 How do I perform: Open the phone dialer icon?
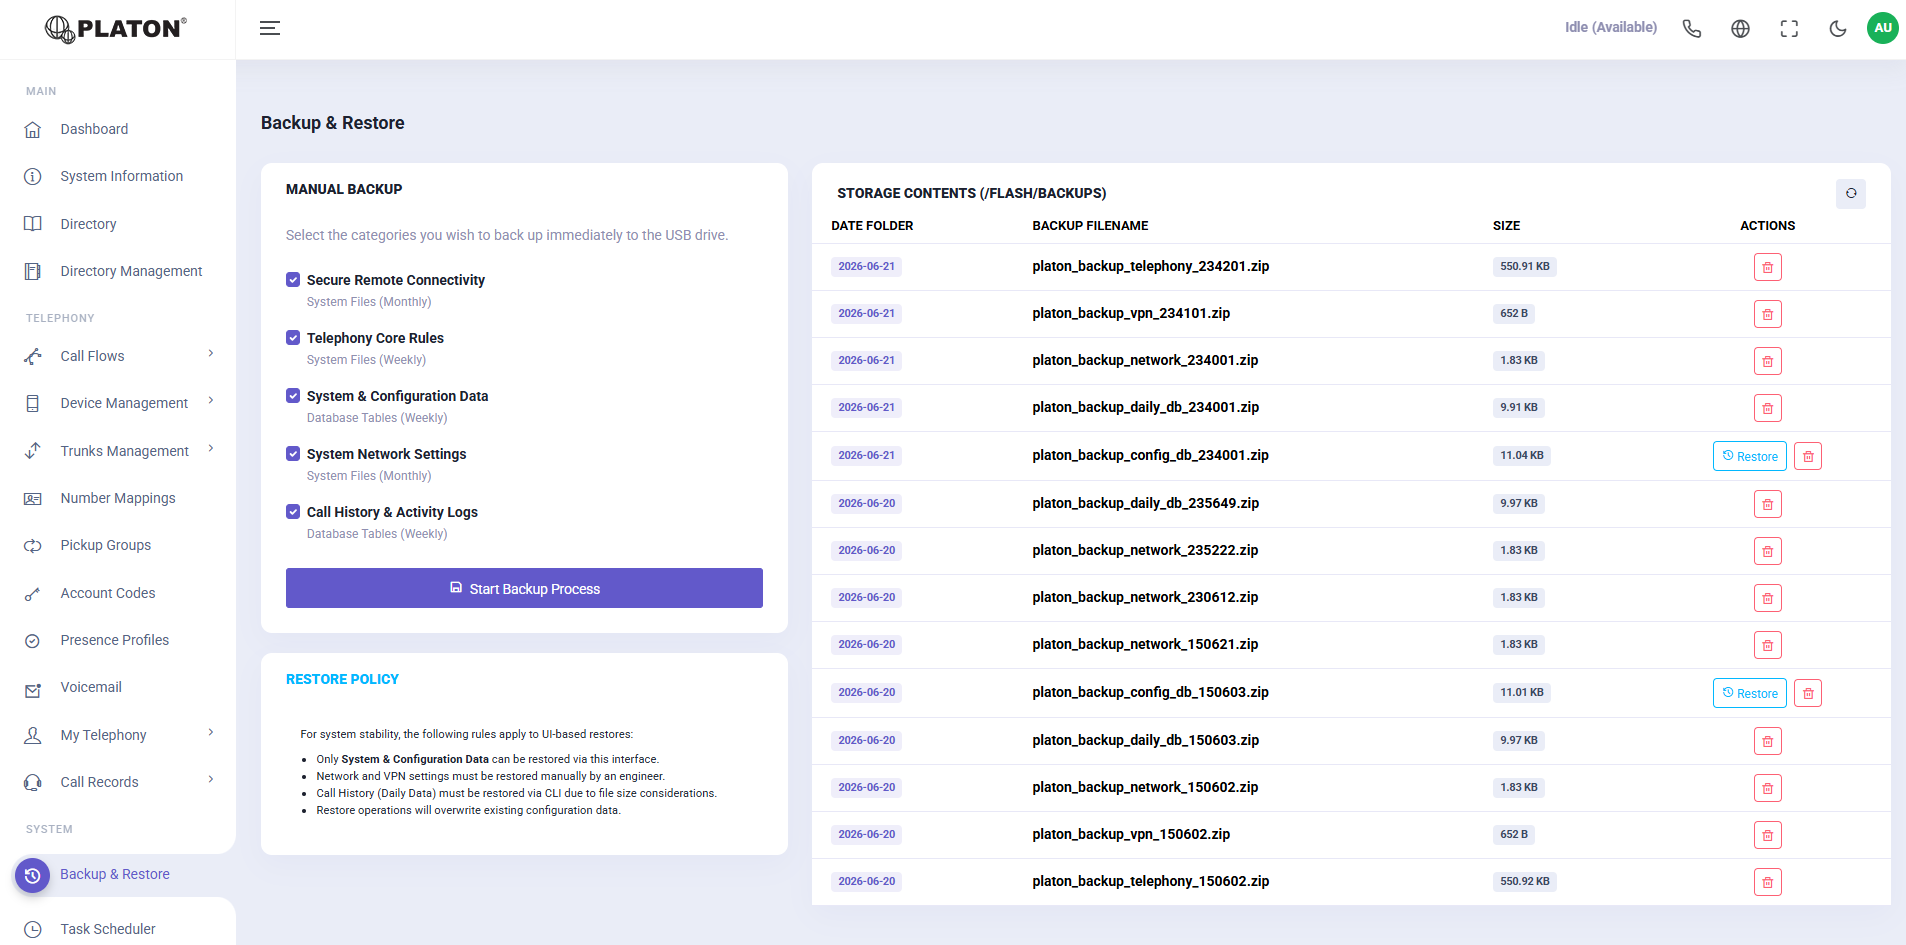point(1692,28)
